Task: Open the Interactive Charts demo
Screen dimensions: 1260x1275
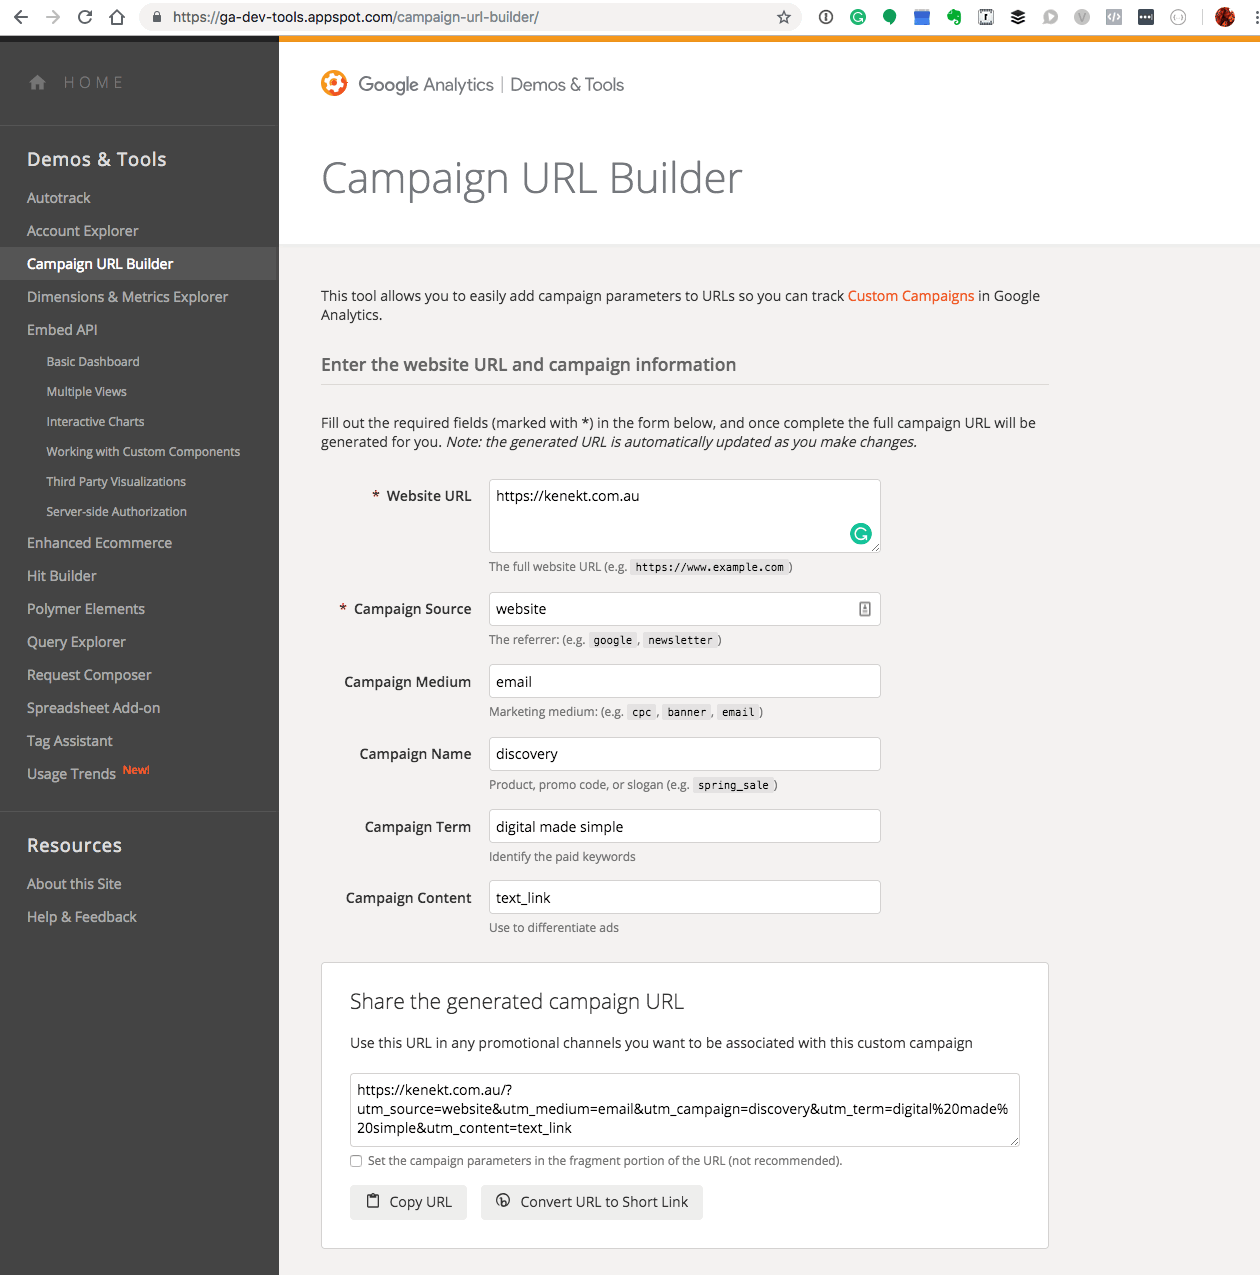Action: pos(95,422)
